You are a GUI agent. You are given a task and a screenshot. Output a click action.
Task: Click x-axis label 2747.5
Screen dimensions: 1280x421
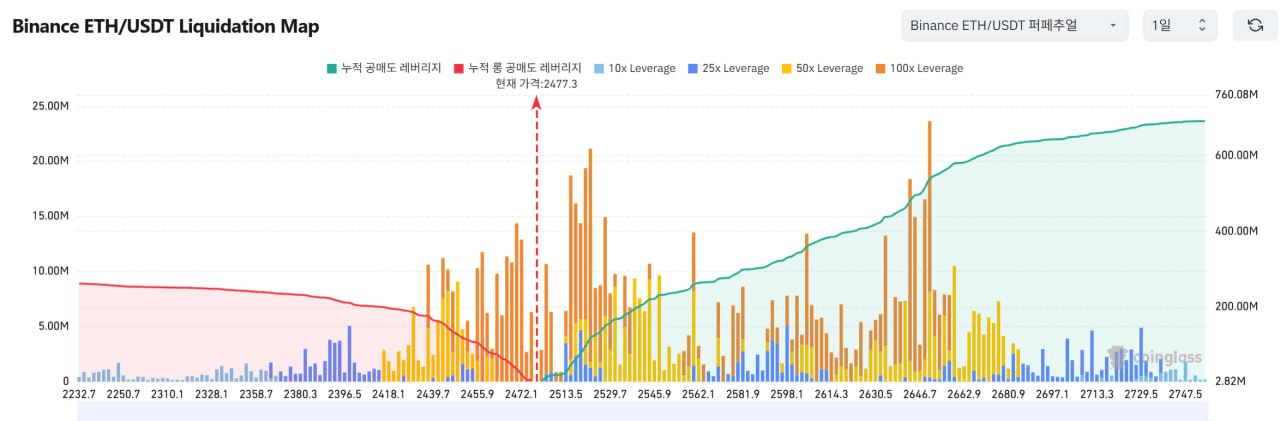pyautogui.click(x=1184, y=394)
